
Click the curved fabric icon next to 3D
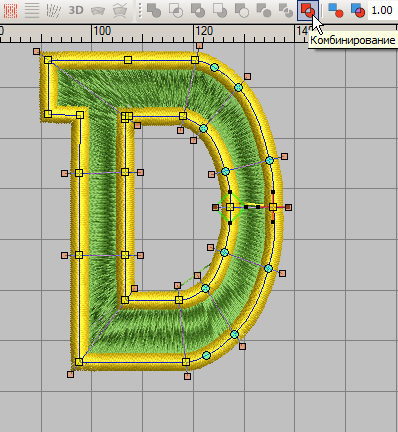click(x=98, y=11)
